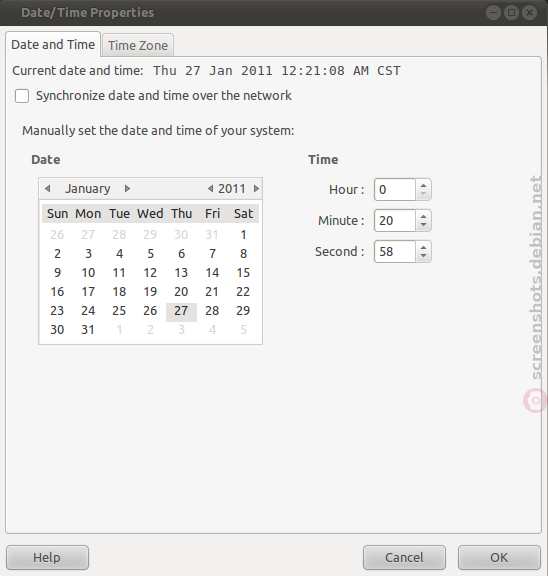Open Help for date properties
Image resolution: width=548 pixels, height=576 pixels.
pos(47,558)
